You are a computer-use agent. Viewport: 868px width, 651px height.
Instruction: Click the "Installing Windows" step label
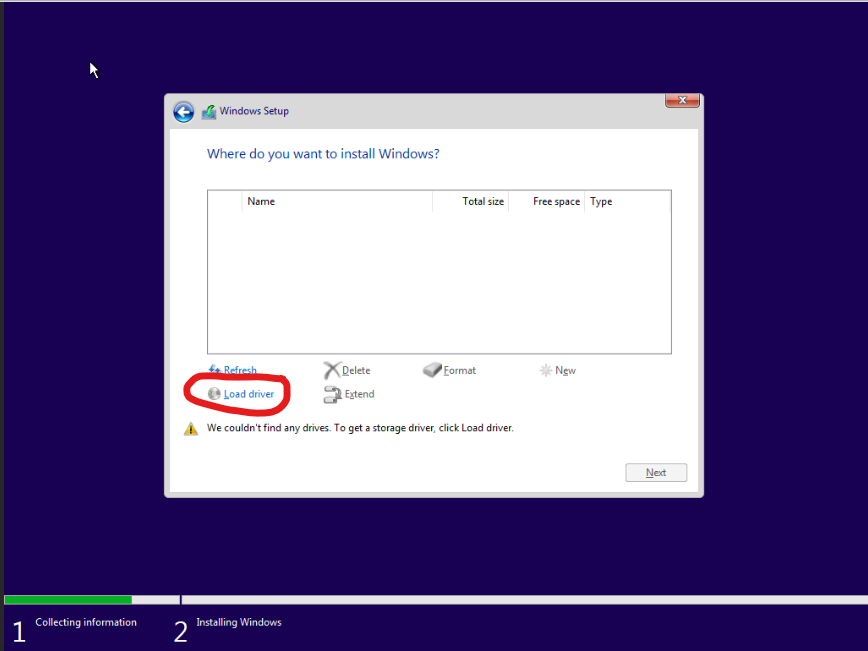click(239, 622)
